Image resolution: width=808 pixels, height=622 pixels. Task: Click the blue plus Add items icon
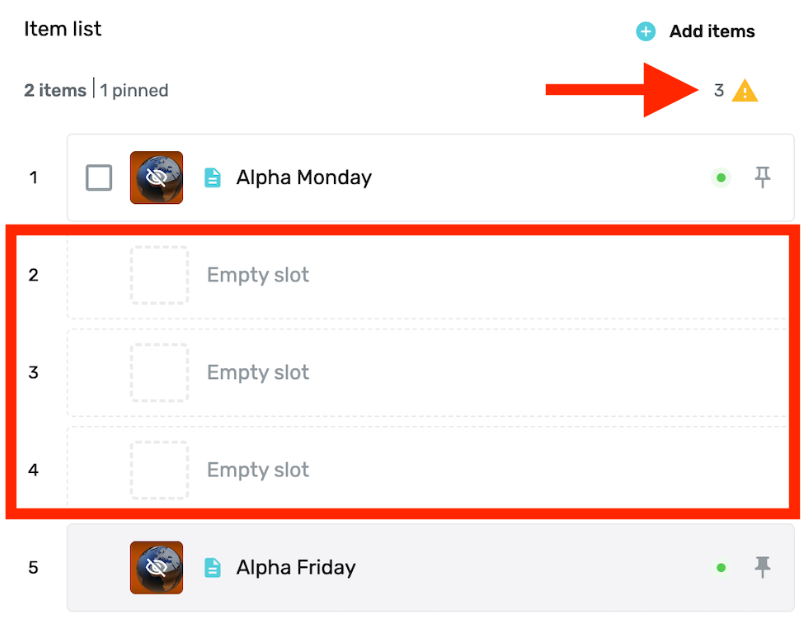pos(645,31)
